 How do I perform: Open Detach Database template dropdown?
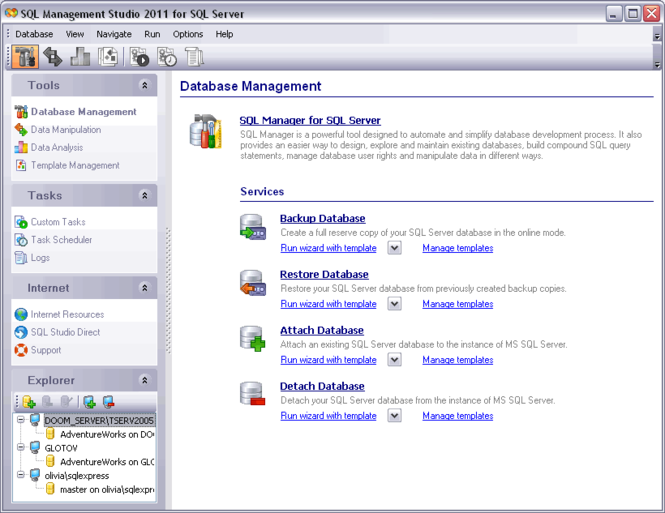click(x=394, y=416)
